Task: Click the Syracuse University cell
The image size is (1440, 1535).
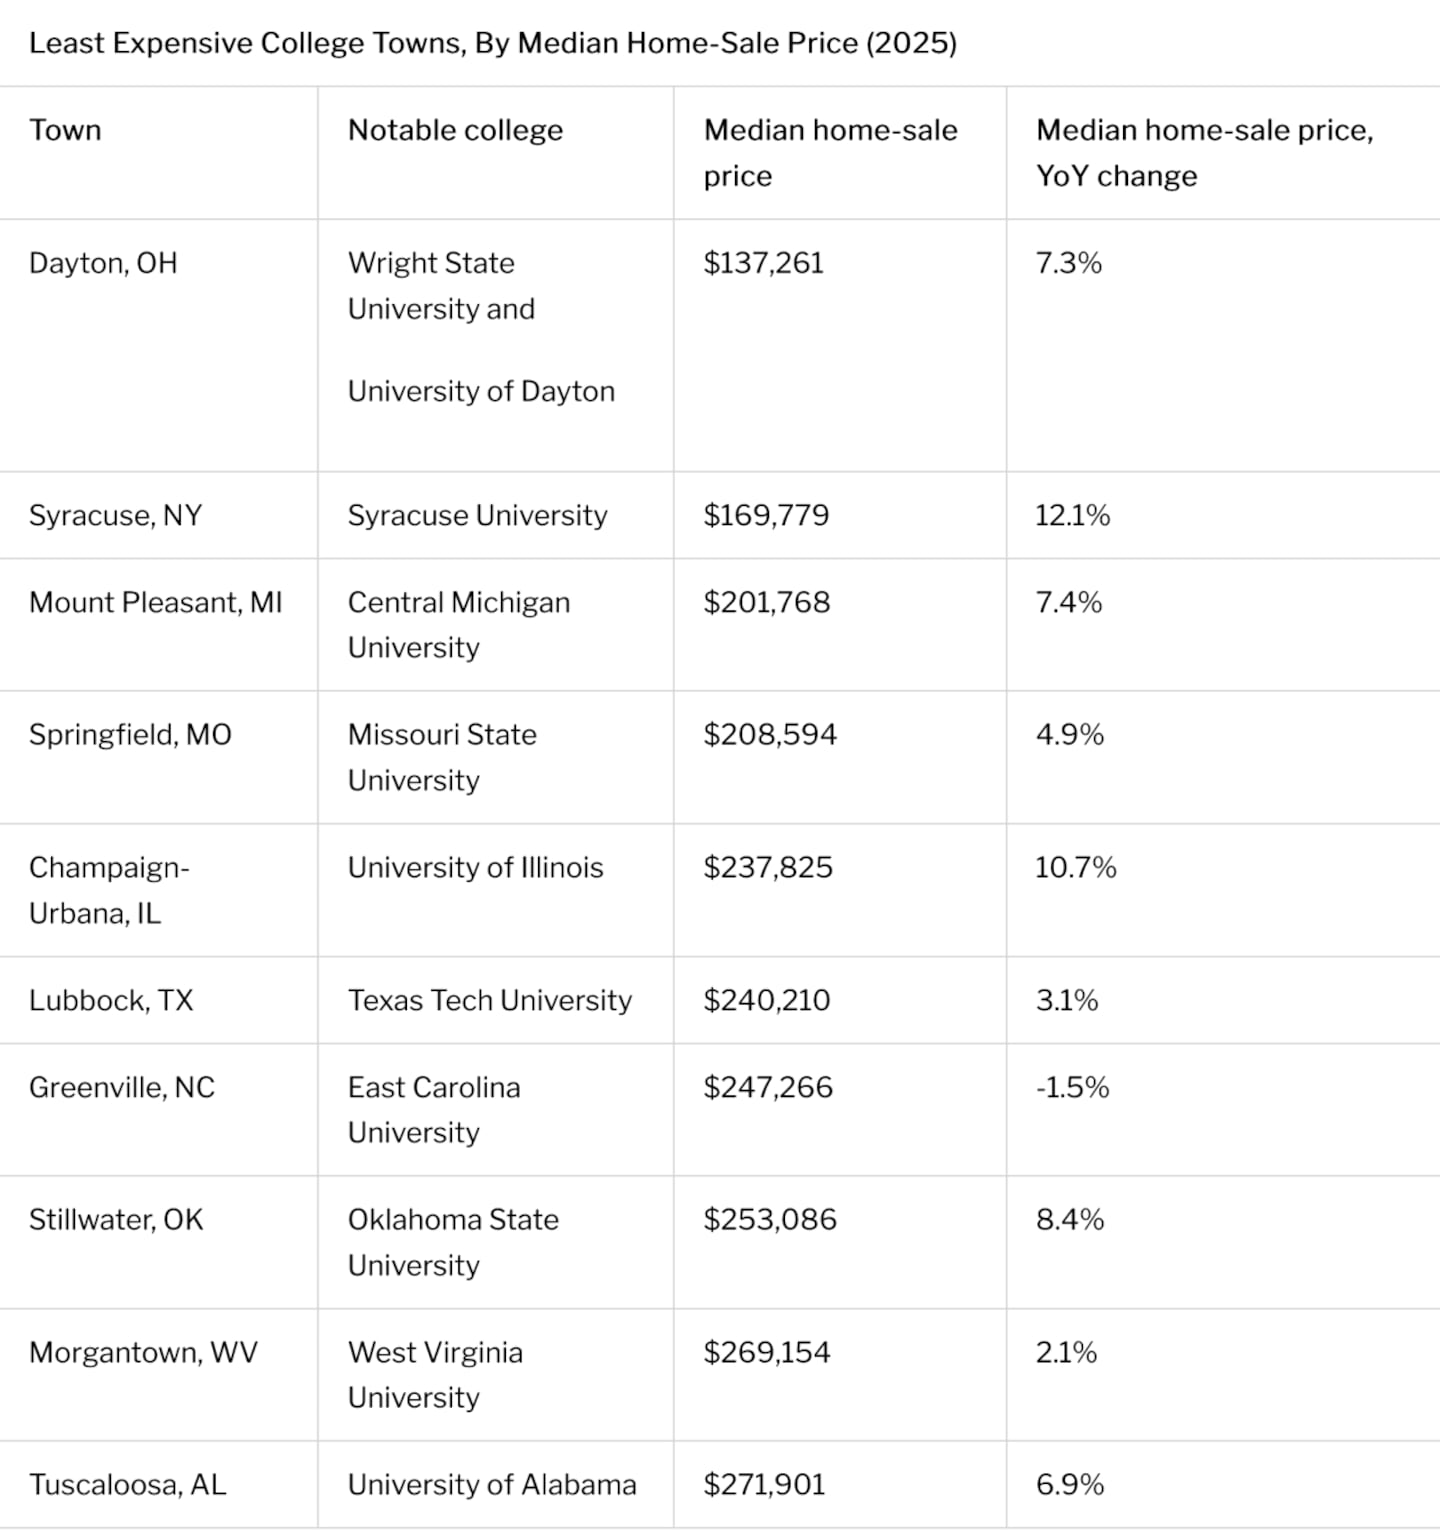Action: click(x=477, y=515)
